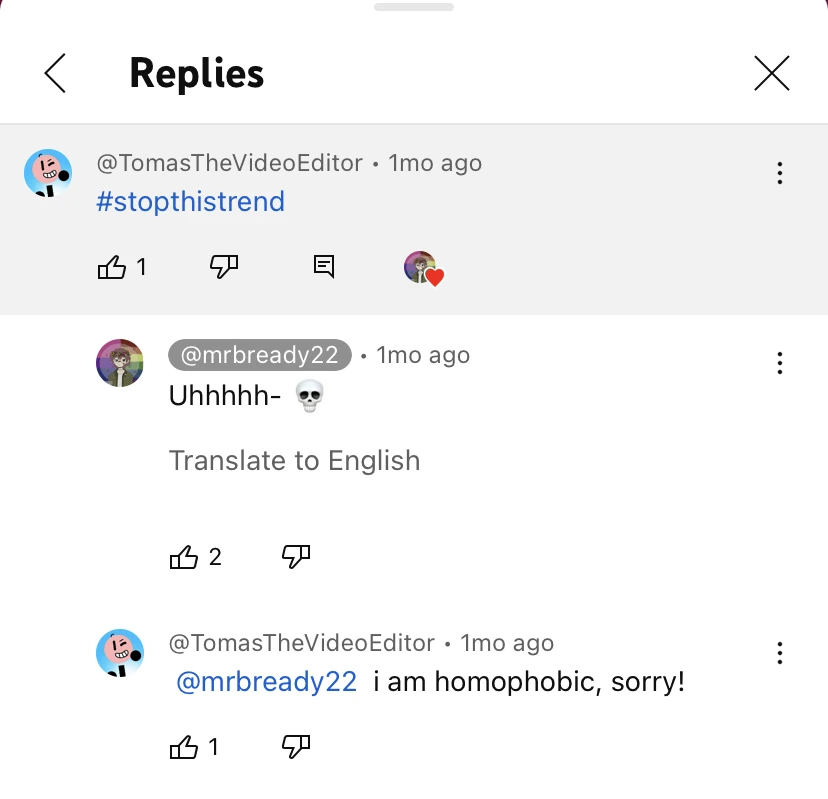828x799 pixels.
Task: Open @mrbready22's profile picture
Action: pos(120,363)
